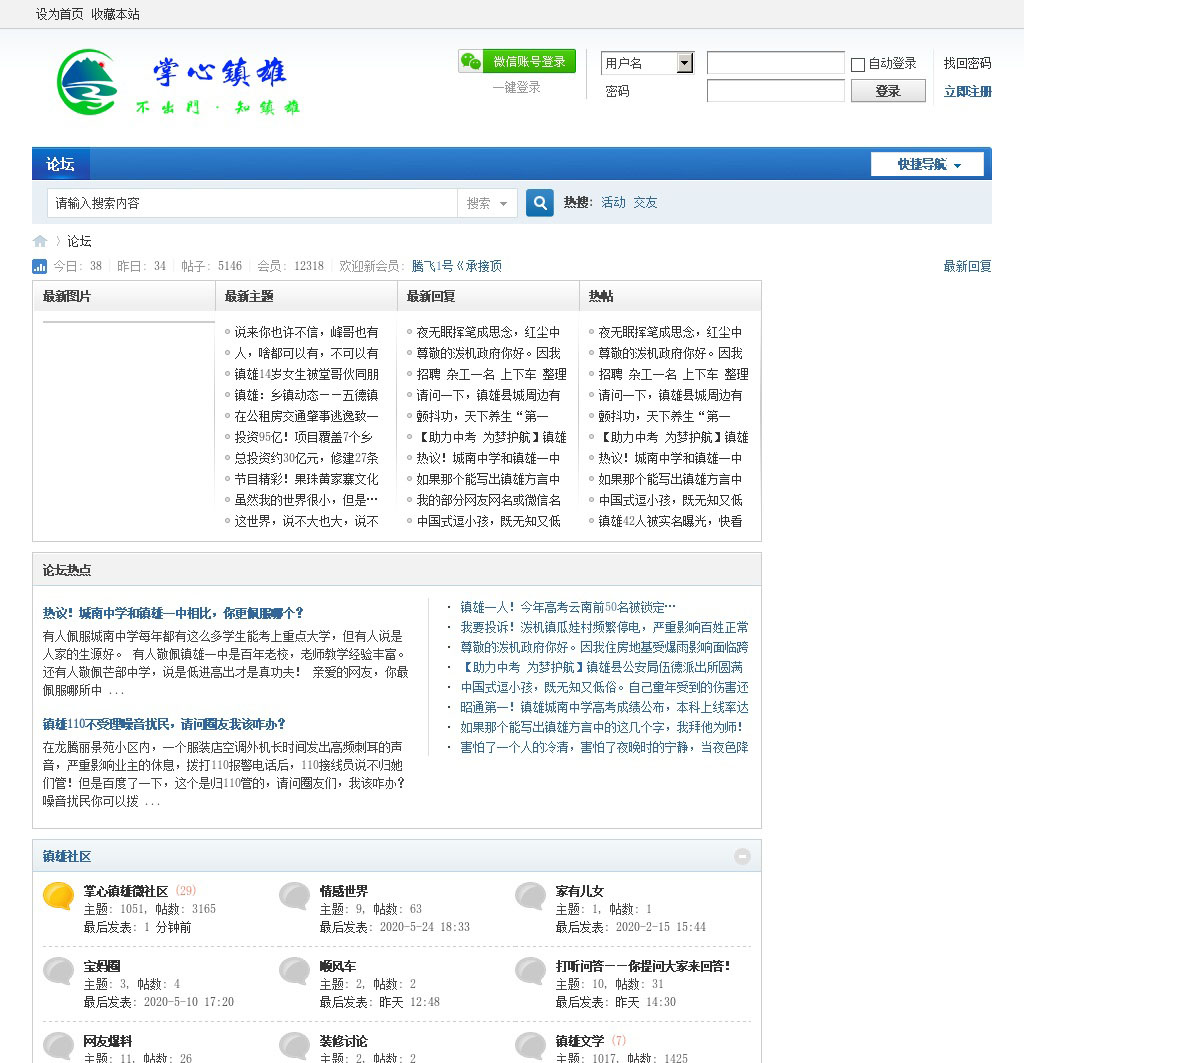Click the home icon in breadcrumb
This screenshot has height=1063, width=1200.
[40, 241]
